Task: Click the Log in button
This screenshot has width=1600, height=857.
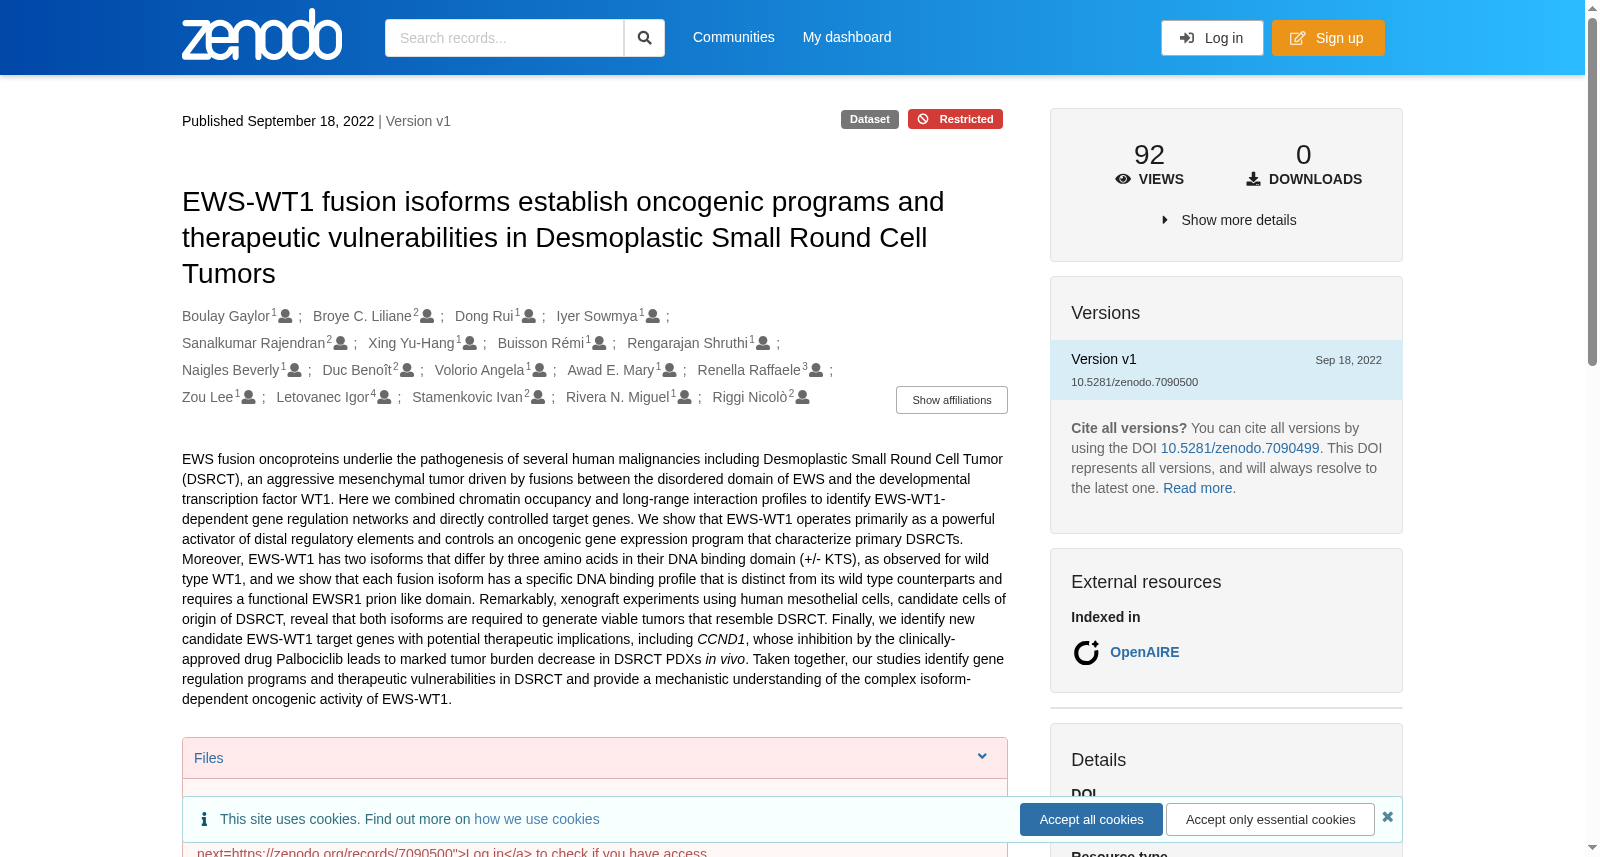Action: 1212,38
